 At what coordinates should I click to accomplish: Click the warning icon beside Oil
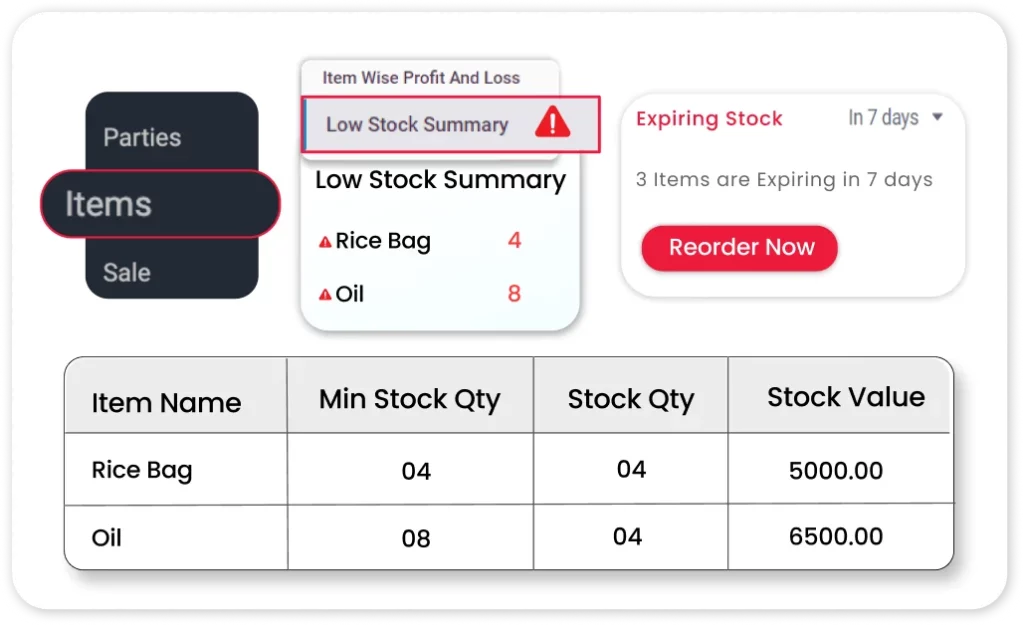click(x=325, y=295)
